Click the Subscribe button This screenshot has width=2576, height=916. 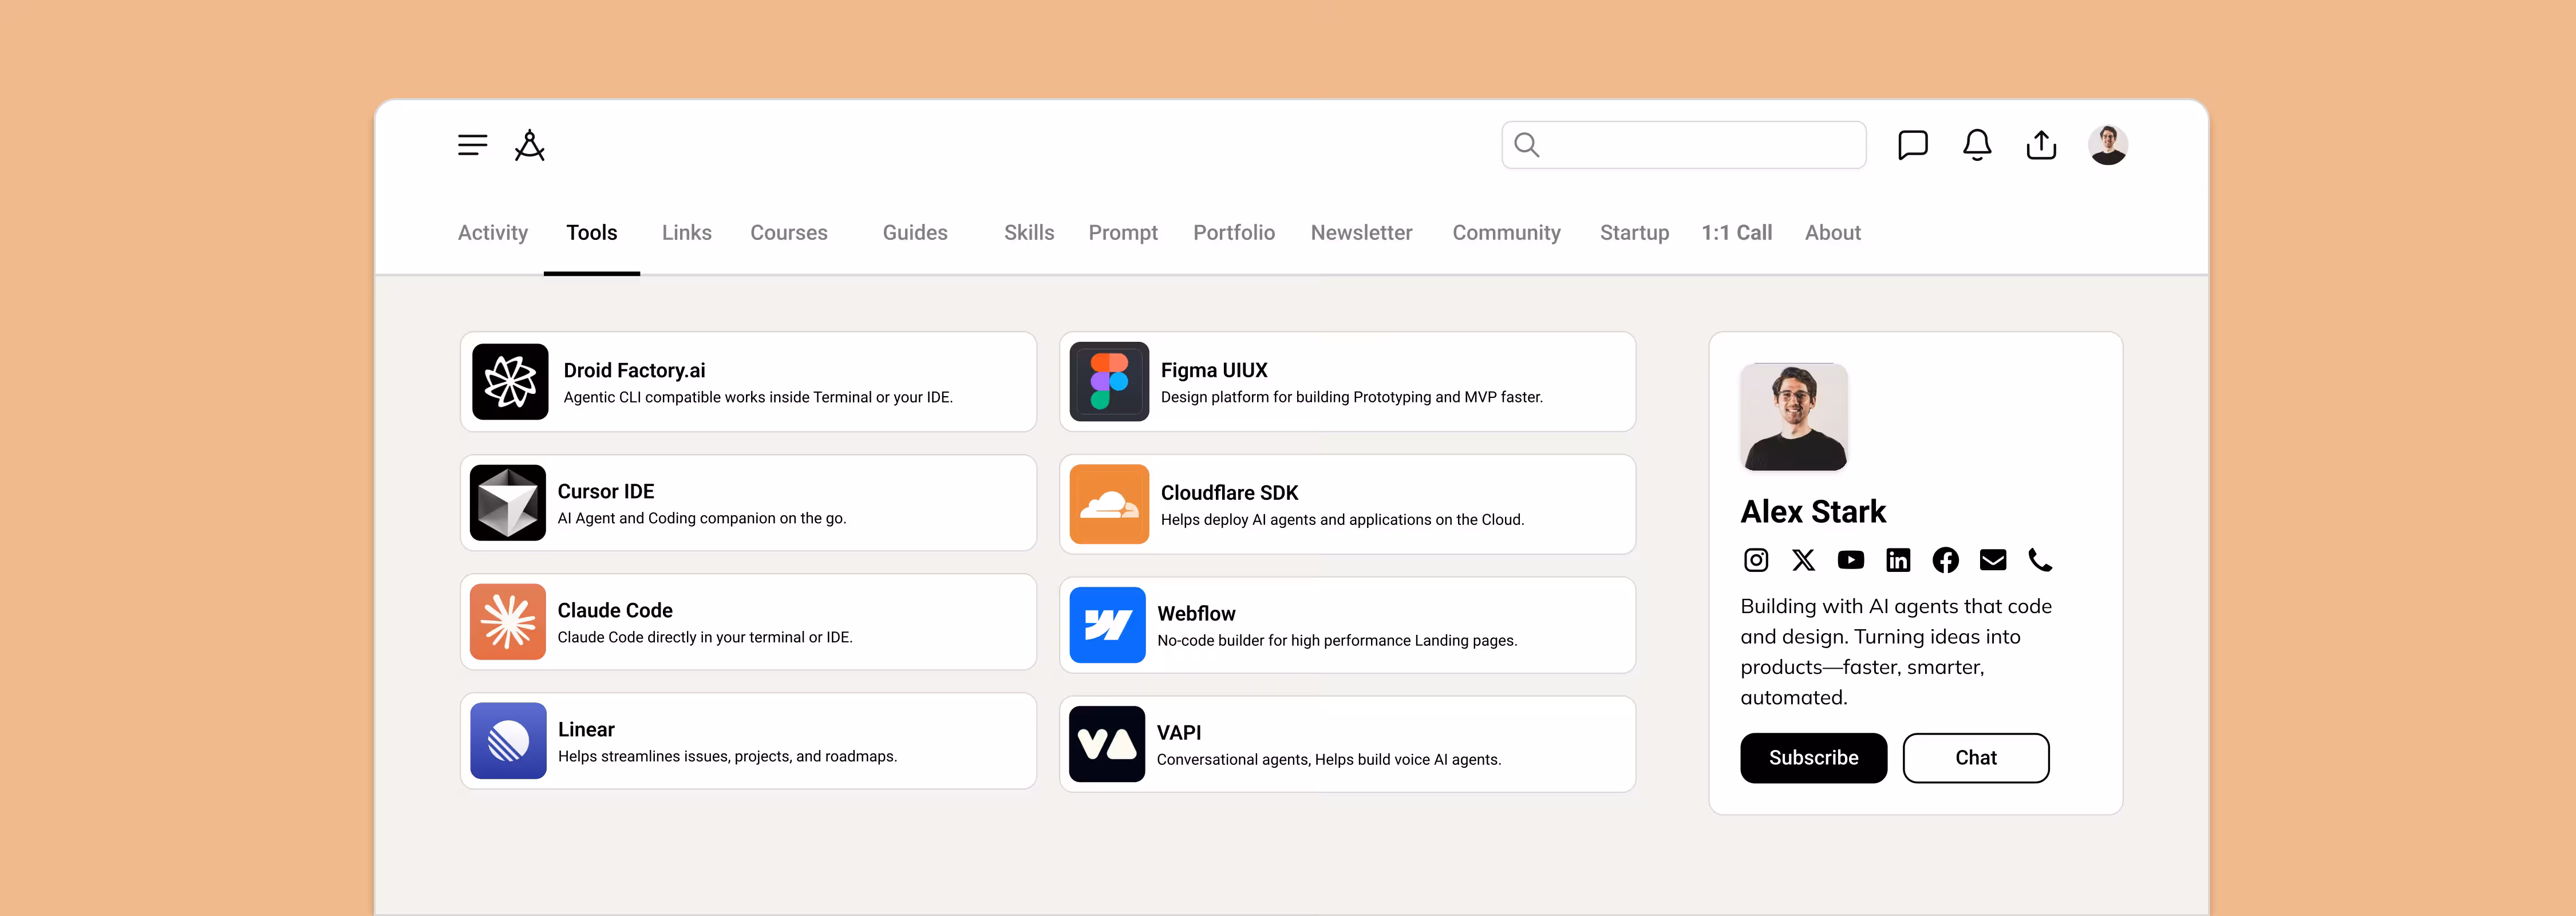(1813, 758)
